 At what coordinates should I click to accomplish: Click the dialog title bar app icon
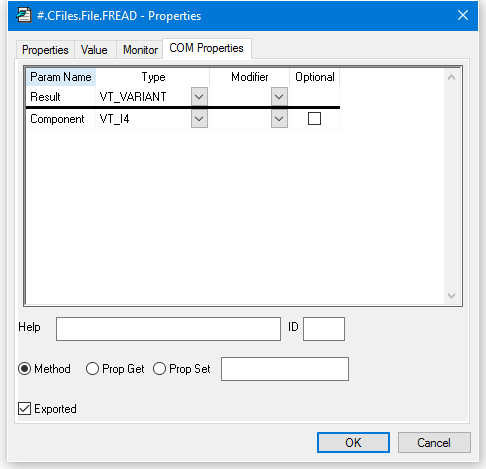coord(24,16)
